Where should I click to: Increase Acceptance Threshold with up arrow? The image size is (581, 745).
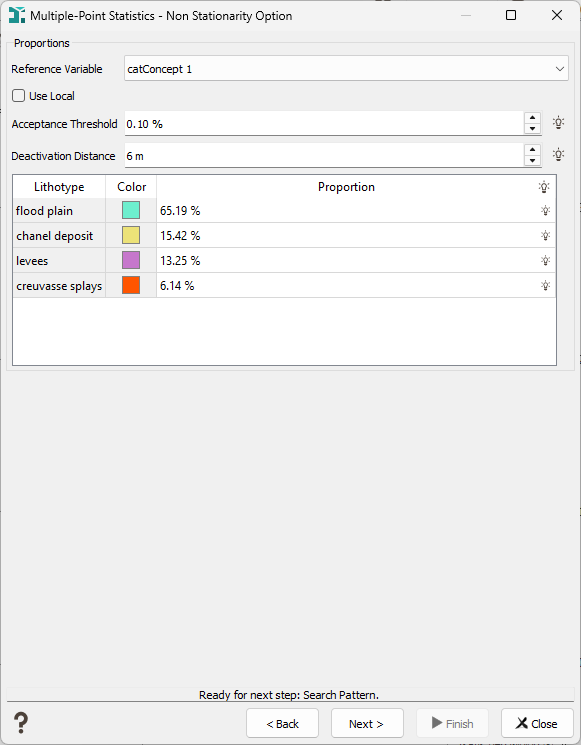tap(532, 117)
